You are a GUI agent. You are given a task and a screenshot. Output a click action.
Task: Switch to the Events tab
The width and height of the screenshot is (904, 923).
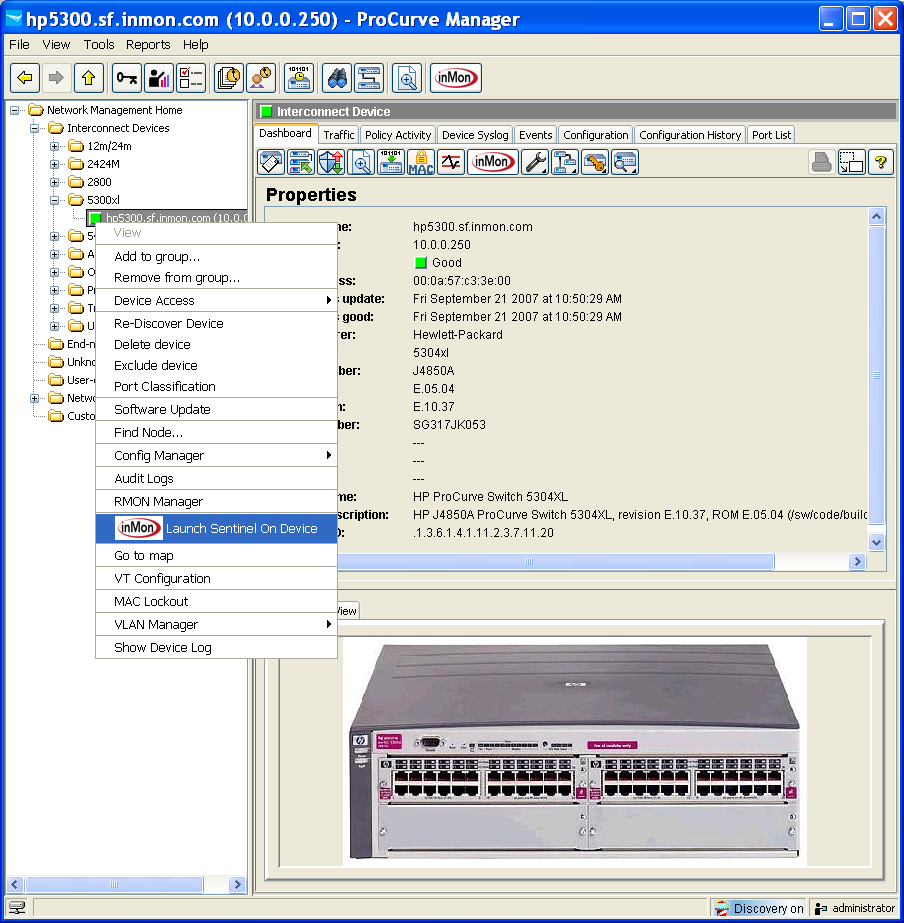tap(536, 135)
